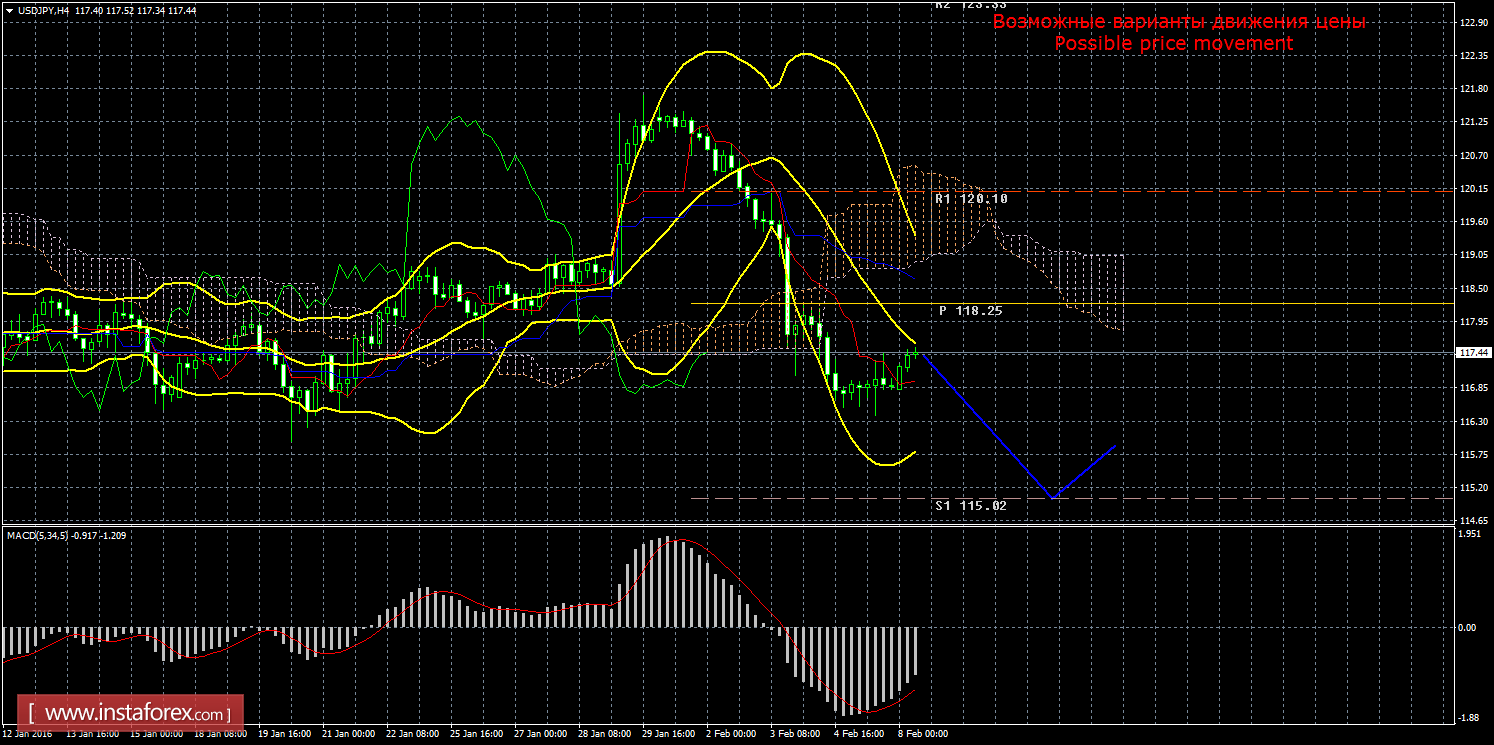Select the 8 Feb 00:00 time marker
This screenshot has height=745, width=1494.
[921, 733]
